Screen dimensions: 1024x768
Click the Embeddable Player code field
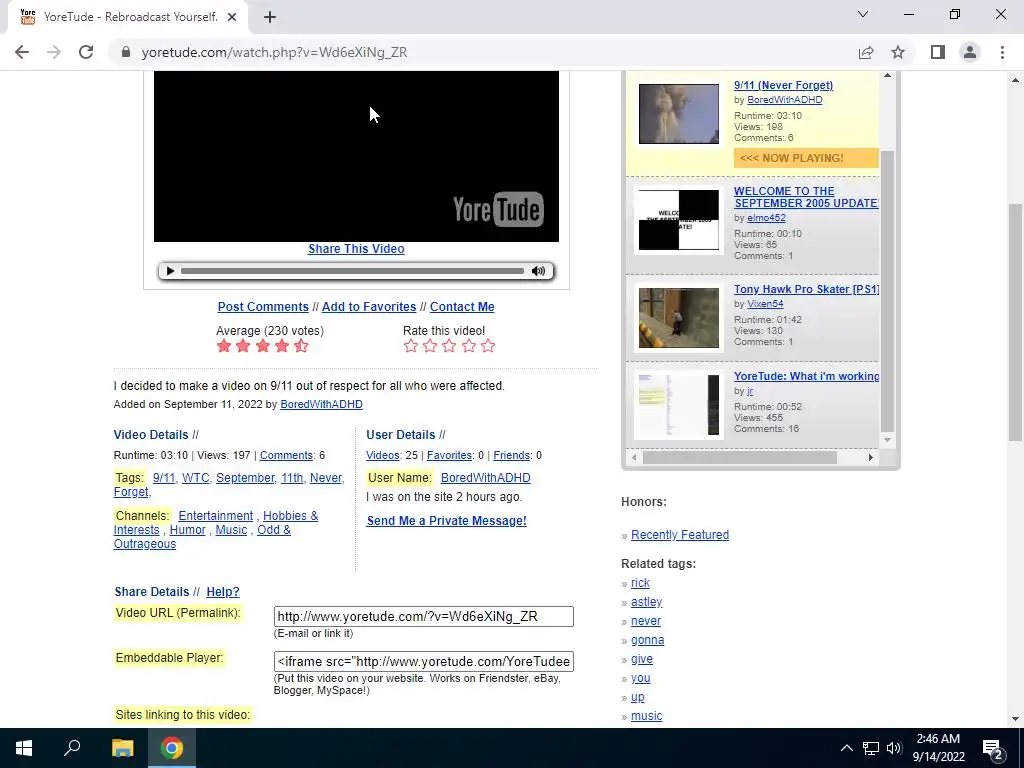coord(423,662)
